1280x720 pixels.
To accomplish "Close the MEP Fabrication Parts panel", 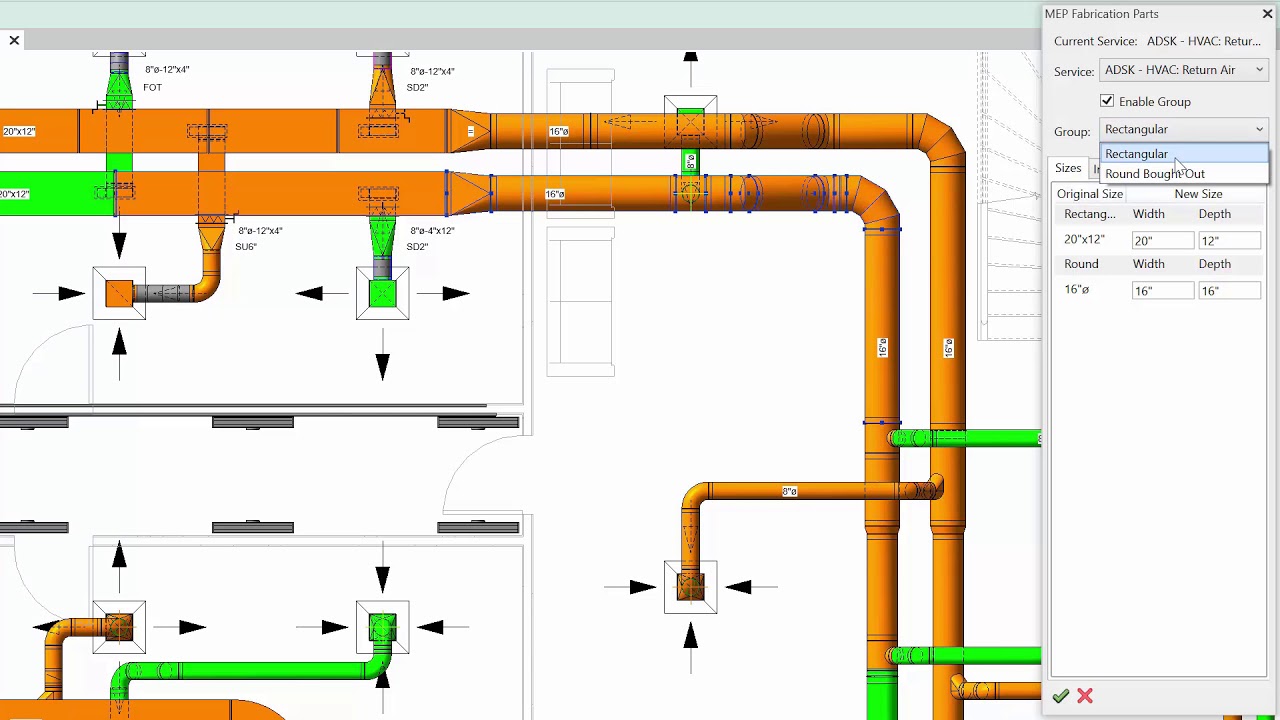I will pyautogui.click(x=1267, y=14).
